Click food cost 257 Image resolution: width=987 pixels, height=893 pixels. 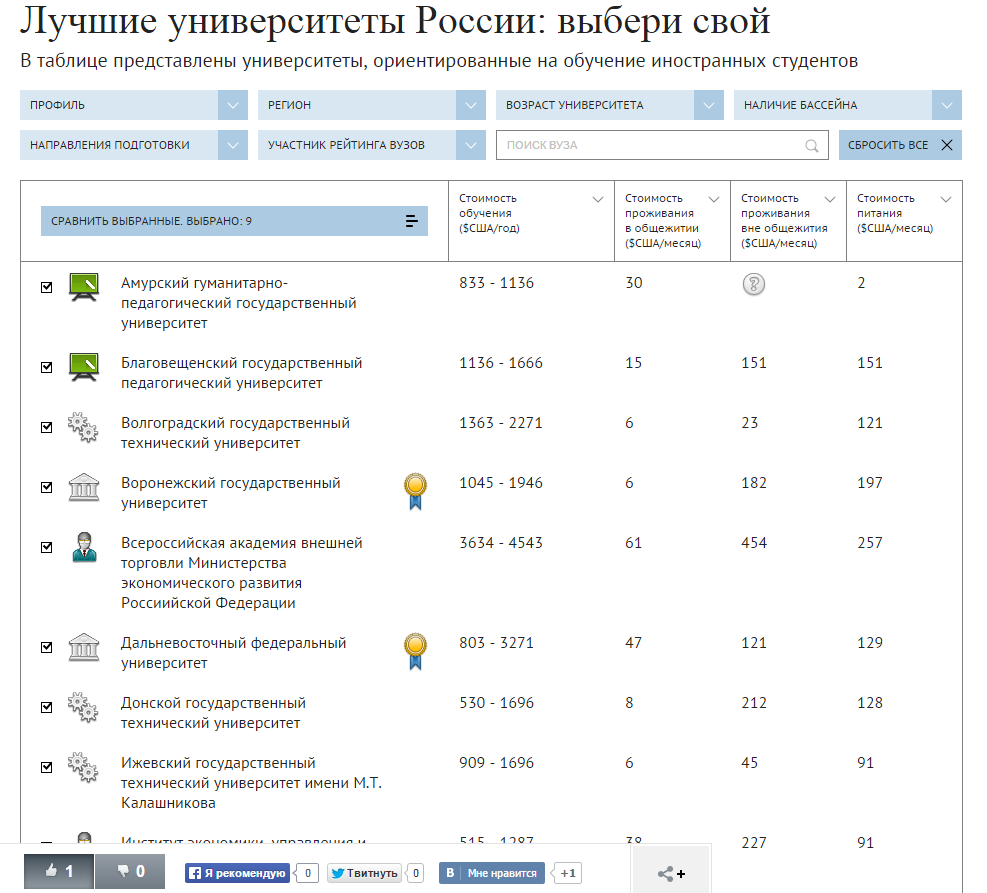click(x=870, y=543)
